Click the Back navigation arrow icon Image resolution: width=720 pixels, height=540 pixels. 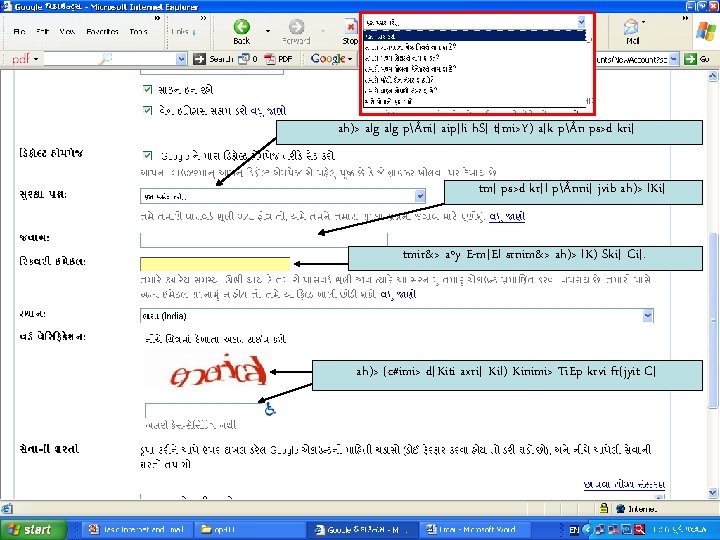point(242,27)
